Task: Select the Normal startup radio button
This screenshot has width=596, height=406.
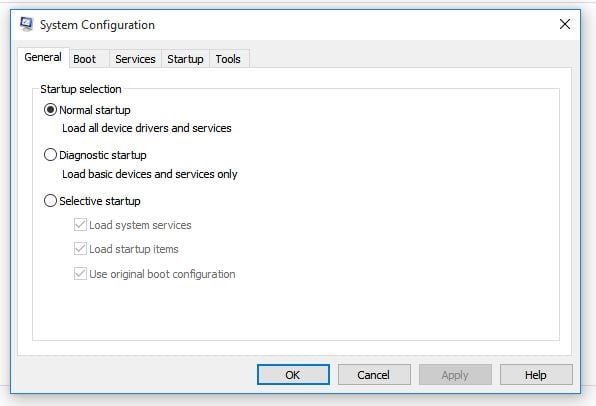Action: click(50, 110)
